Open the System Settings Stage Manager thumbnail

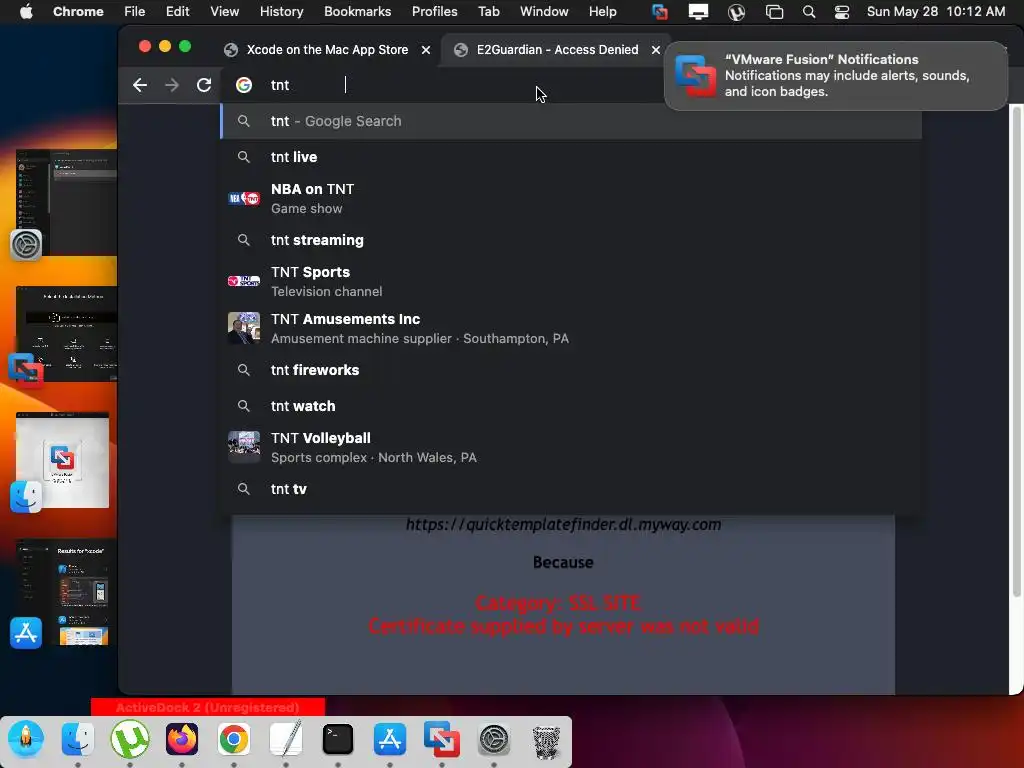[x=65, y=202]
